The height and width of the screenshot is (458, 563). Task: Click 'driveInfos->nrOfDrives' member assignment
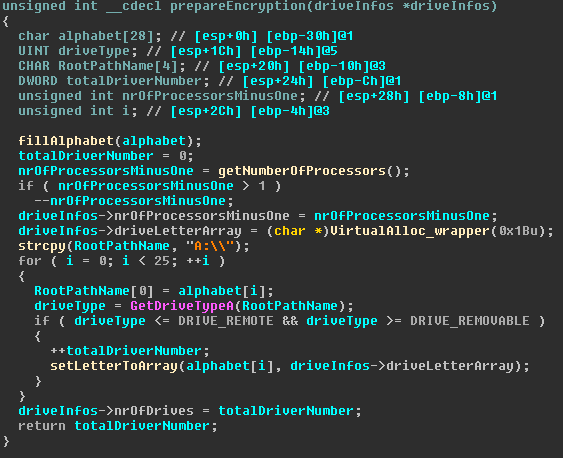coord(106,411)
